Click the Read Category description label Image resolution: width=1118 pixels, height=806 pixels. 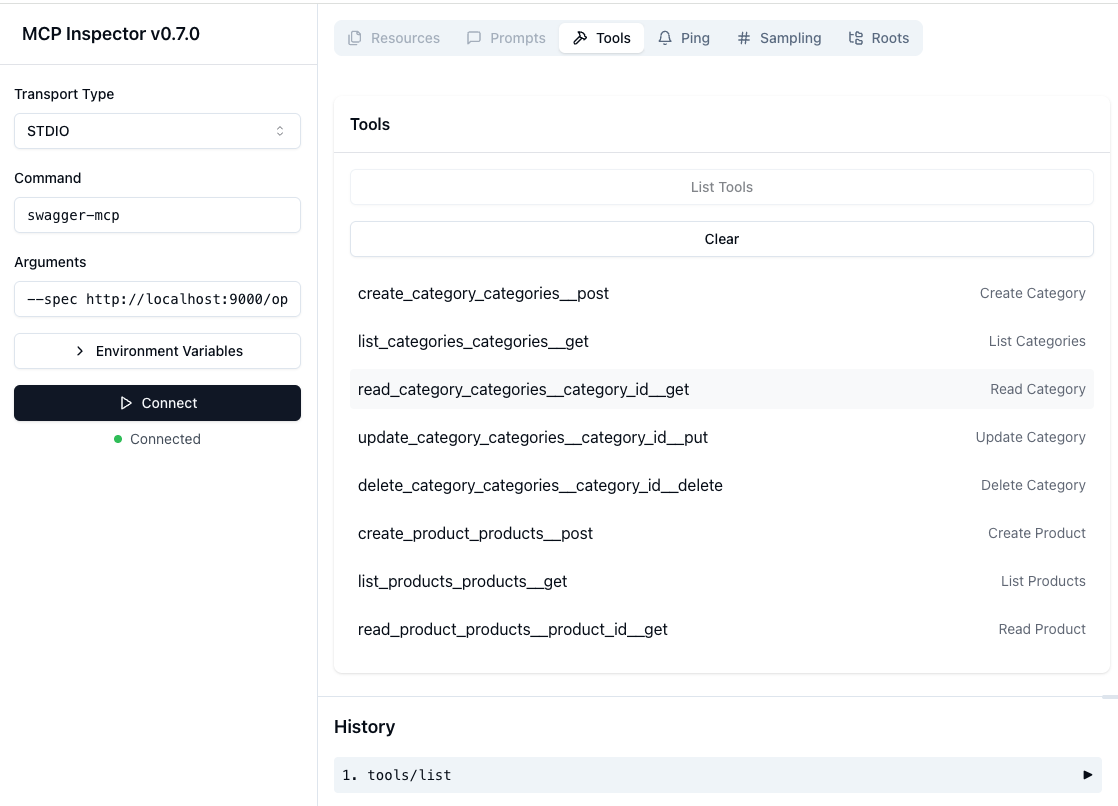[x=1037, y=389]
